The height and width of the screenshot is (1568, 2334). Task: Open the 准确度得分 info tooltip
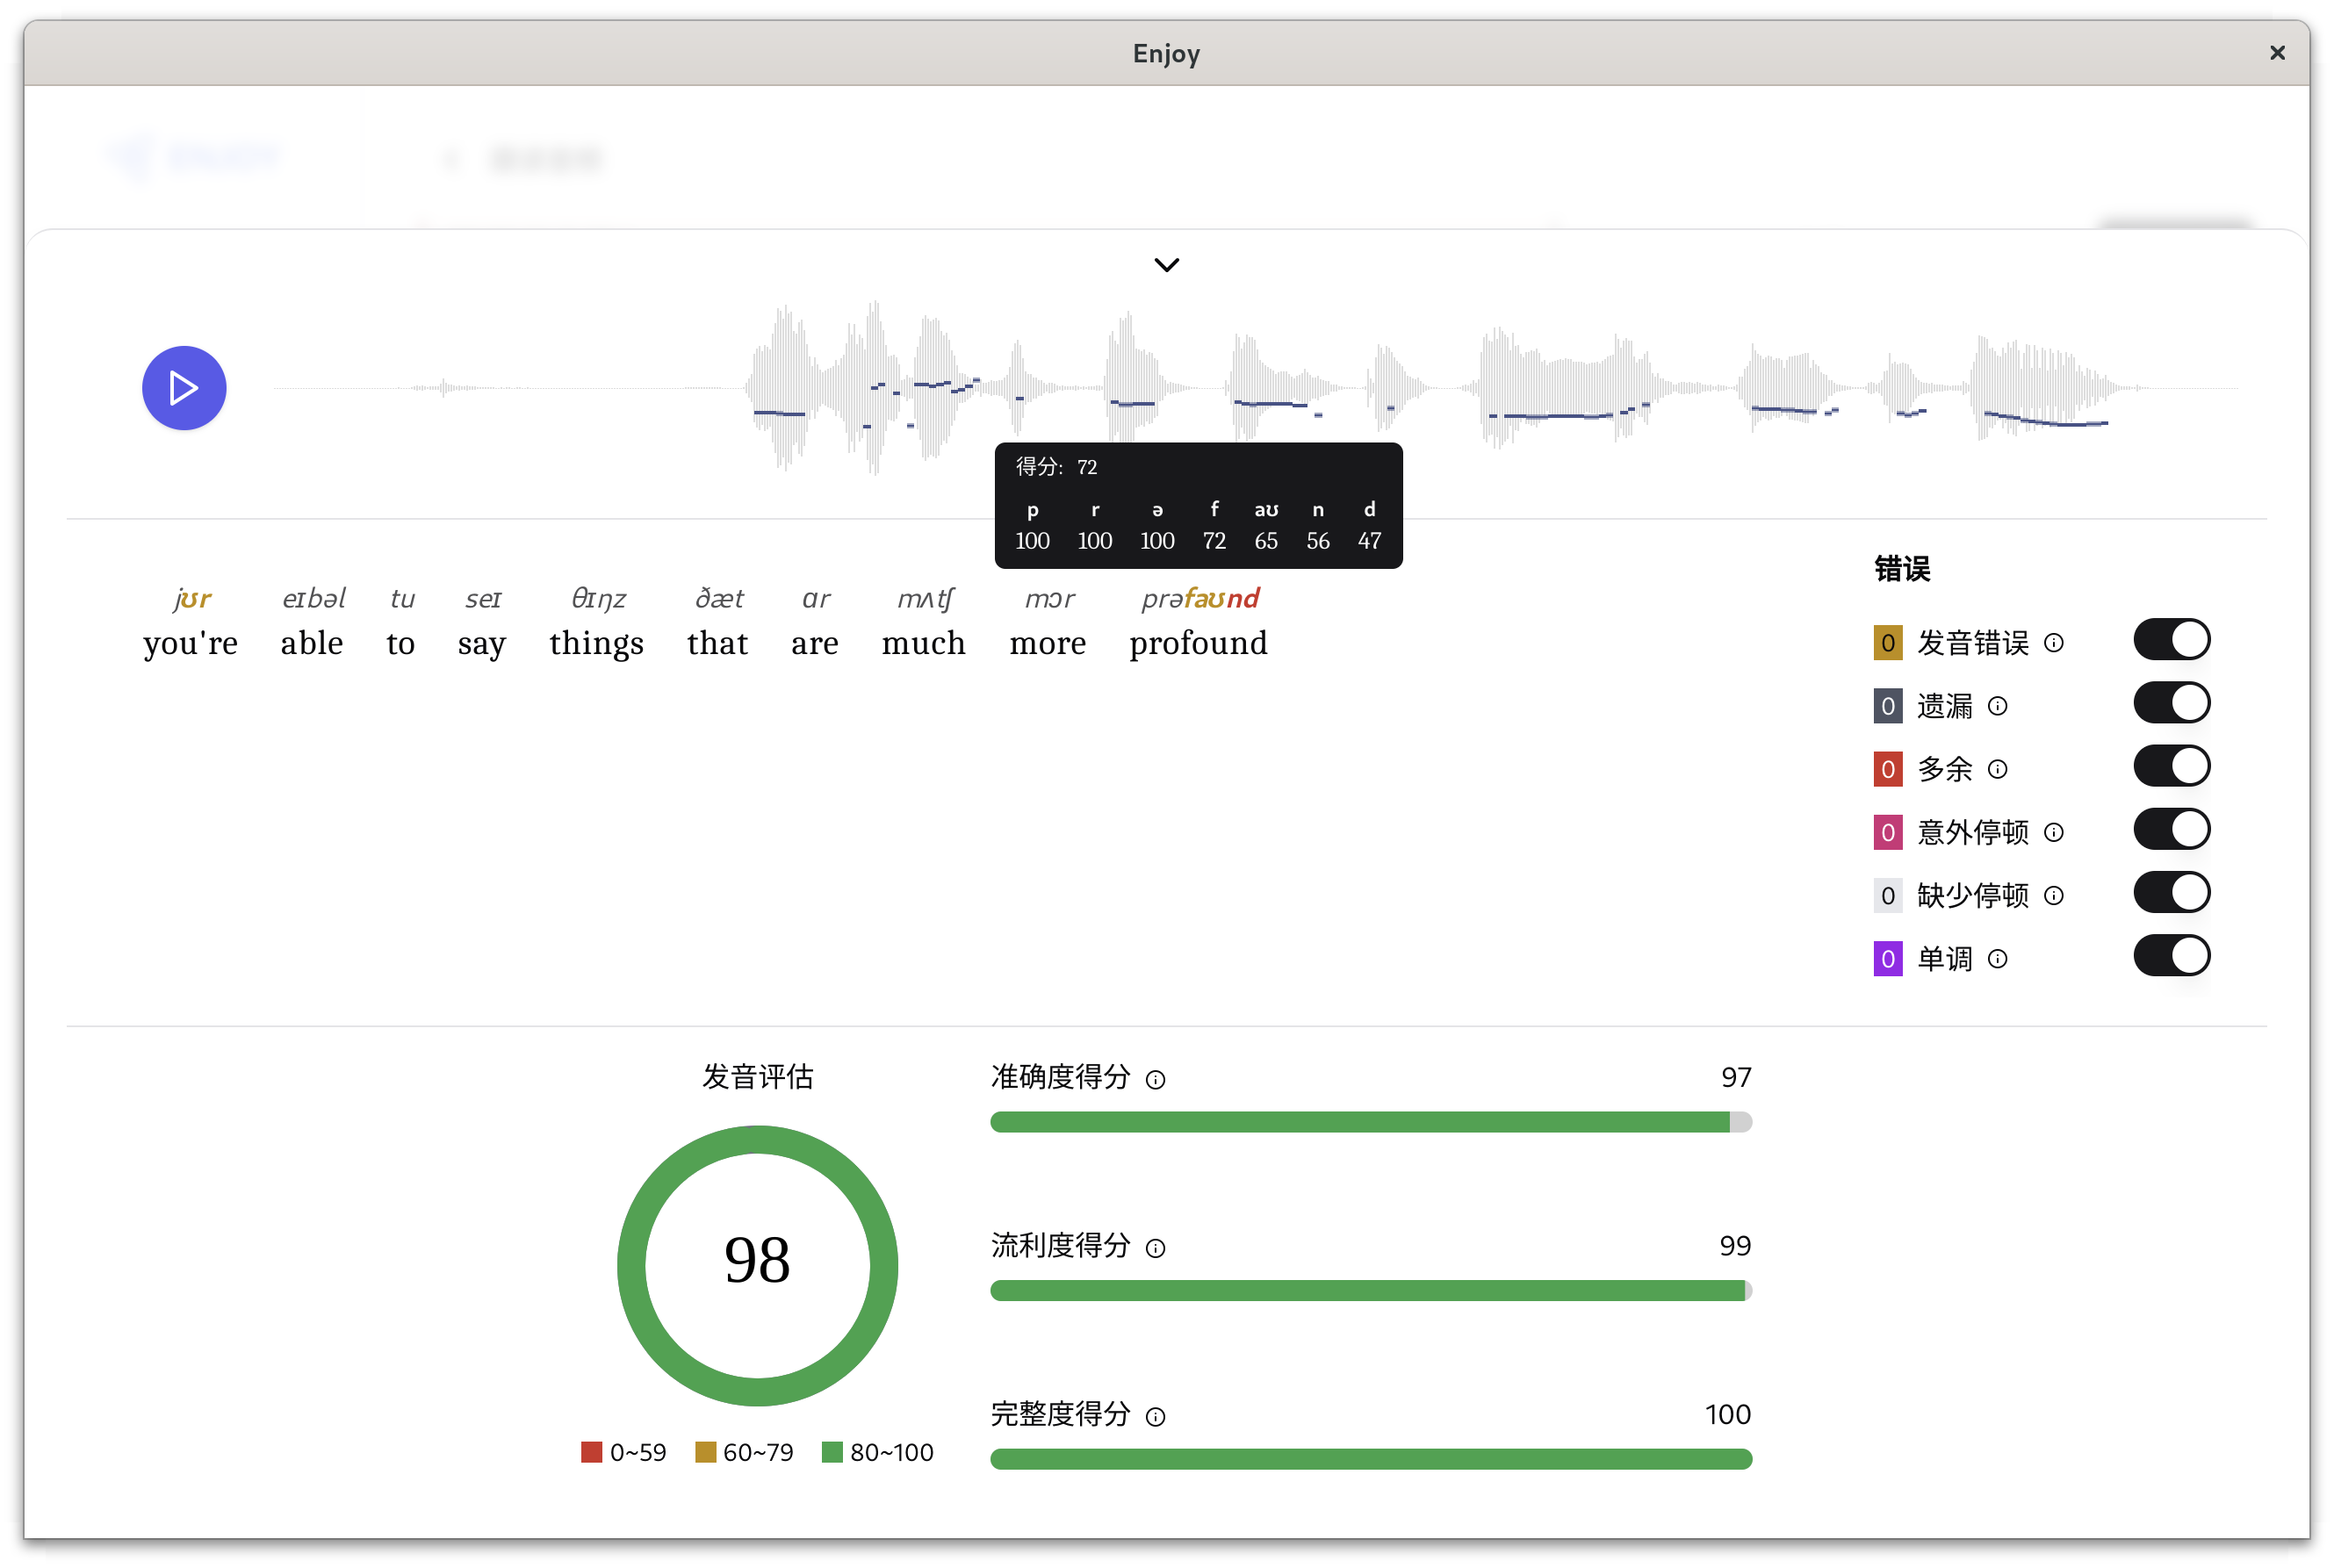pyautogui.click(x=1156, y=1079)
